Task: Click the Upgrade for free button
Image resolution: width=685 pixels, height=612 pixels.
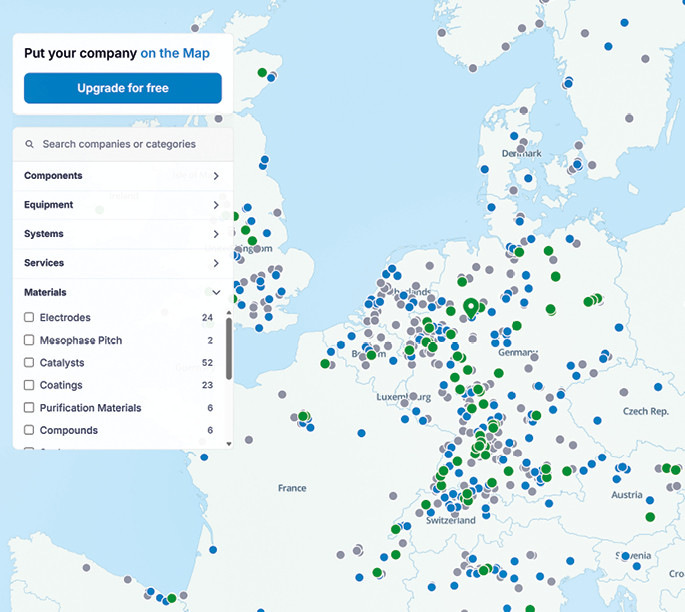Action: click(123, 88)
